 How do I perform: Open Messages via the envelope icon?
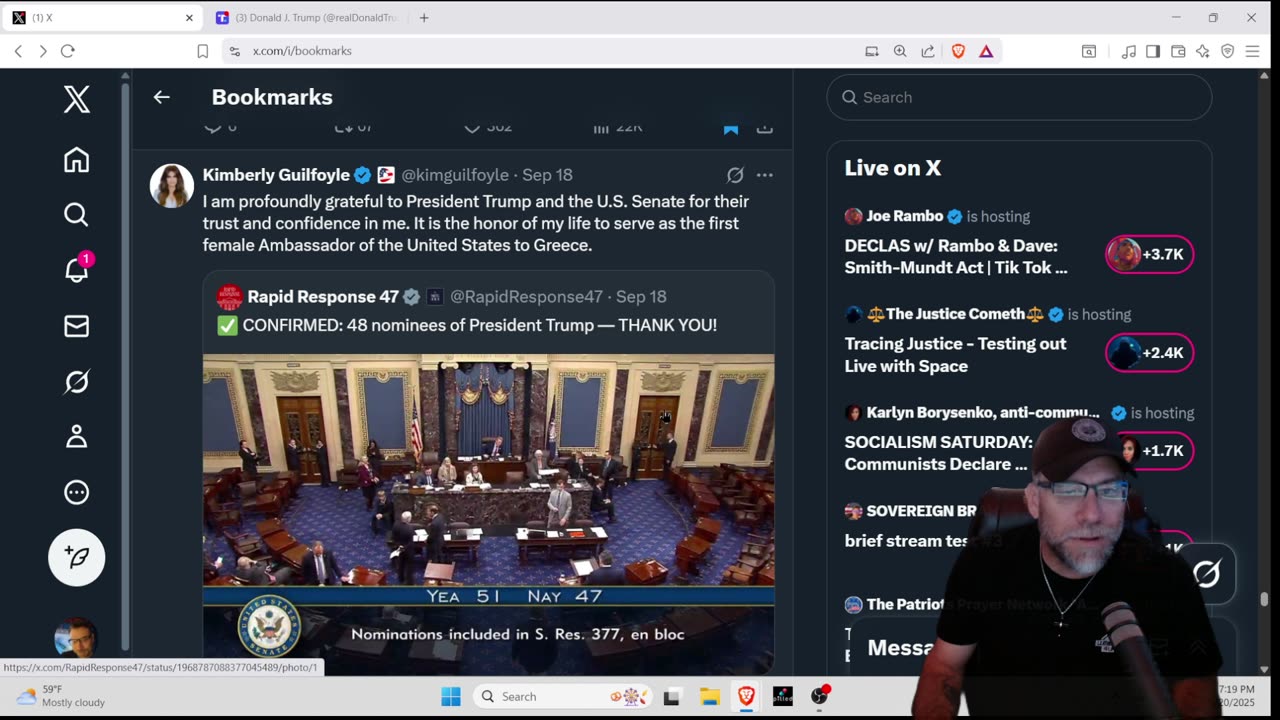point(77,326)
